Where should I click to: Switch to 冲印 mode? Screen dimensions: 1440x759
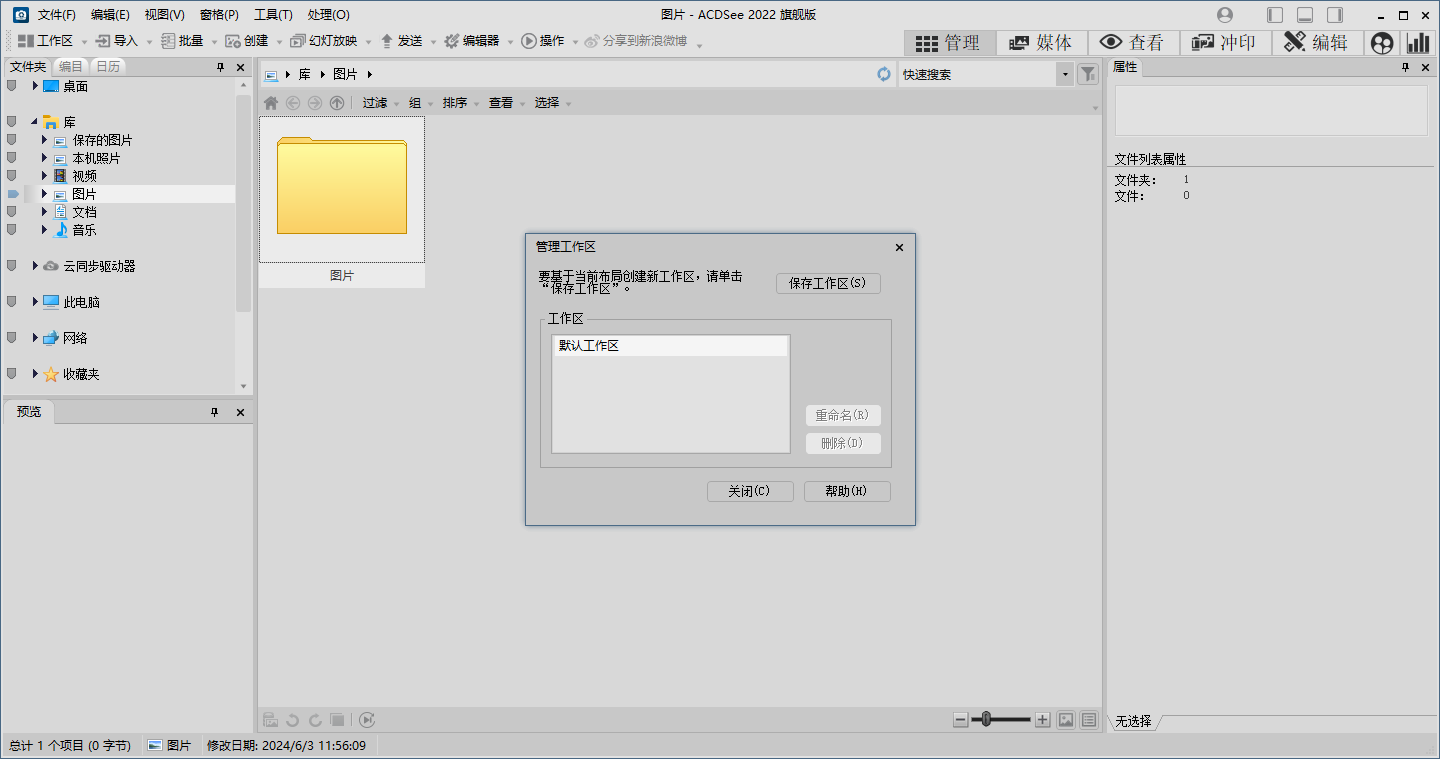click(x=1225, y=43)
